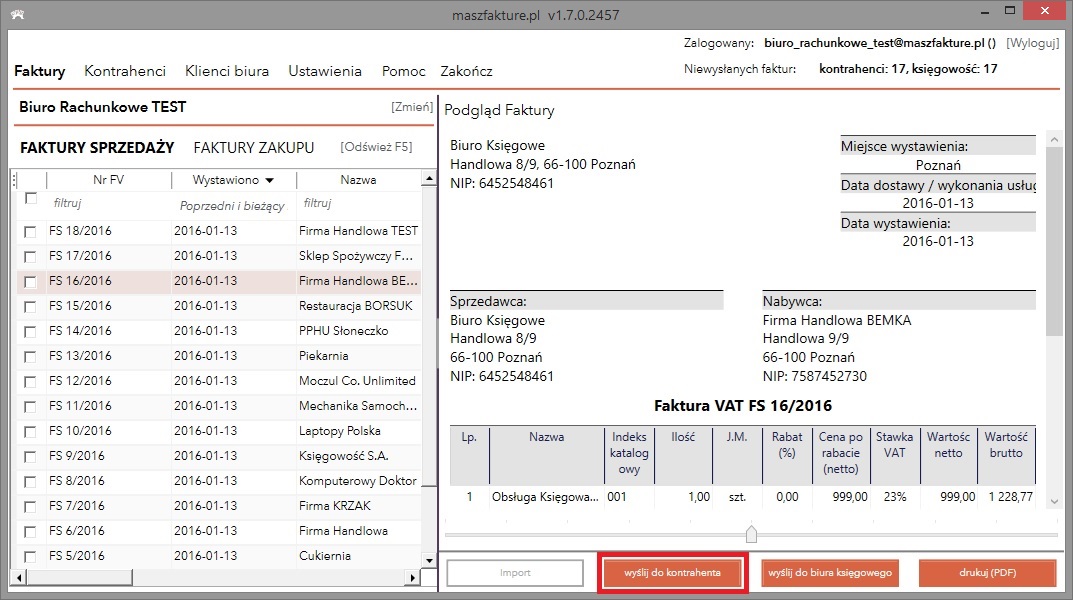Tick the checkbox for FS 13/2016
This screenshot has height=600, width=1073.
pos(30,356)
